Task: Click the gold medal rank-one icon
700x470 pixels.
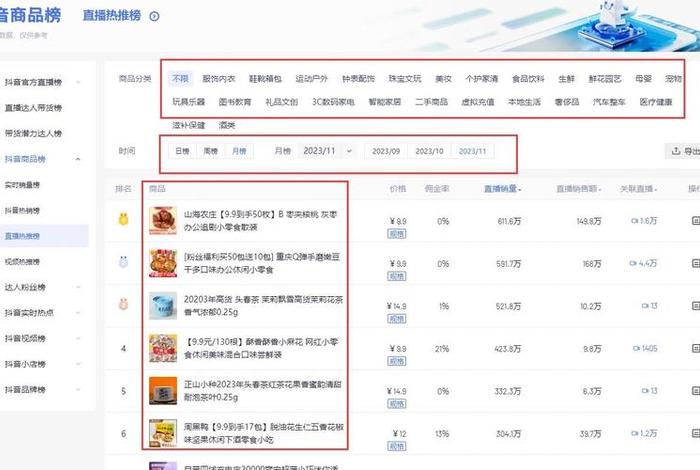Action: tap(123, 219)
